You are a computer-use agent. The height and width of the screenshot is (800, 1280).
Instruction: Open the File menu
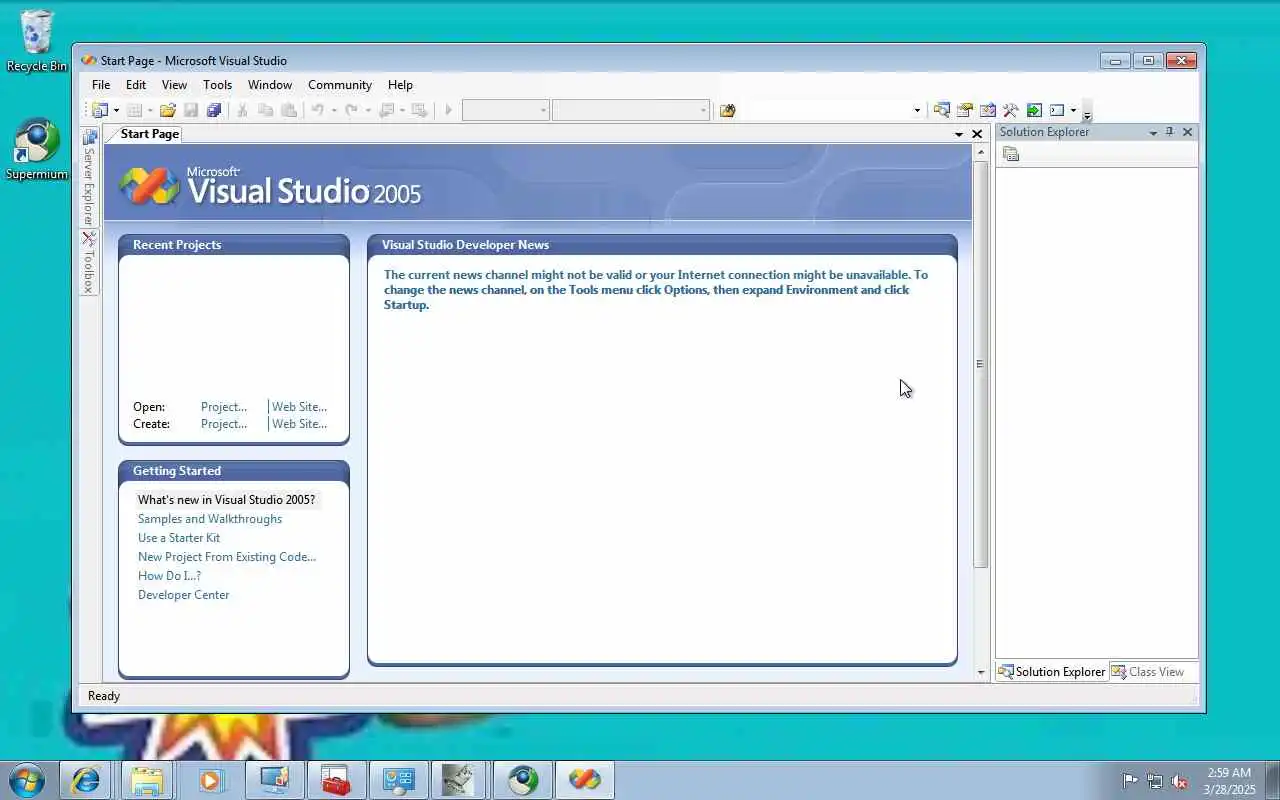(101, 85)
